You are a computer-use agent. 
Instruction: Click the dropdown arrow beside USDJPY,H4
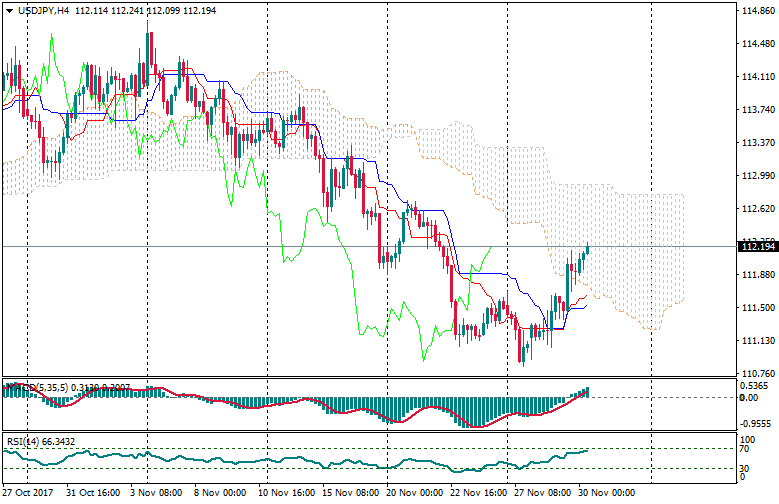click(x=8, y=10)
